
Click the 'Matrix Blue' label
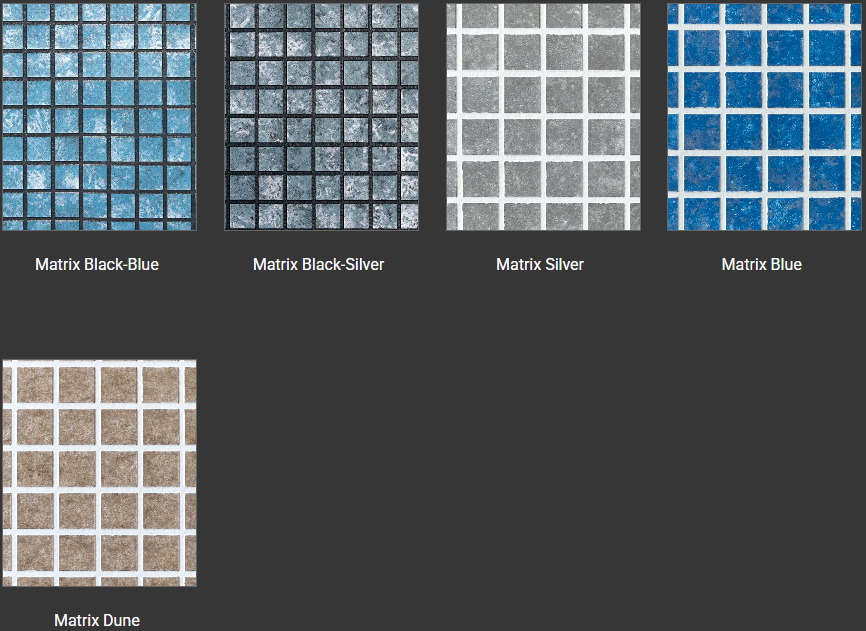click(762, 264)
